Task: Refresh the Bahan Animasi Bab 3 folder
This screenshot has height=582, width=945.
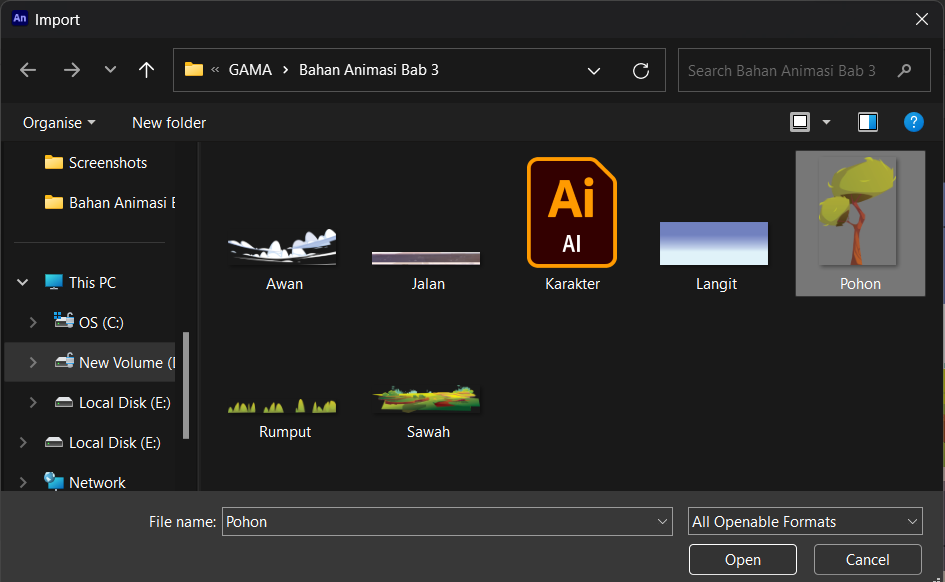Action: click(641, 71)
